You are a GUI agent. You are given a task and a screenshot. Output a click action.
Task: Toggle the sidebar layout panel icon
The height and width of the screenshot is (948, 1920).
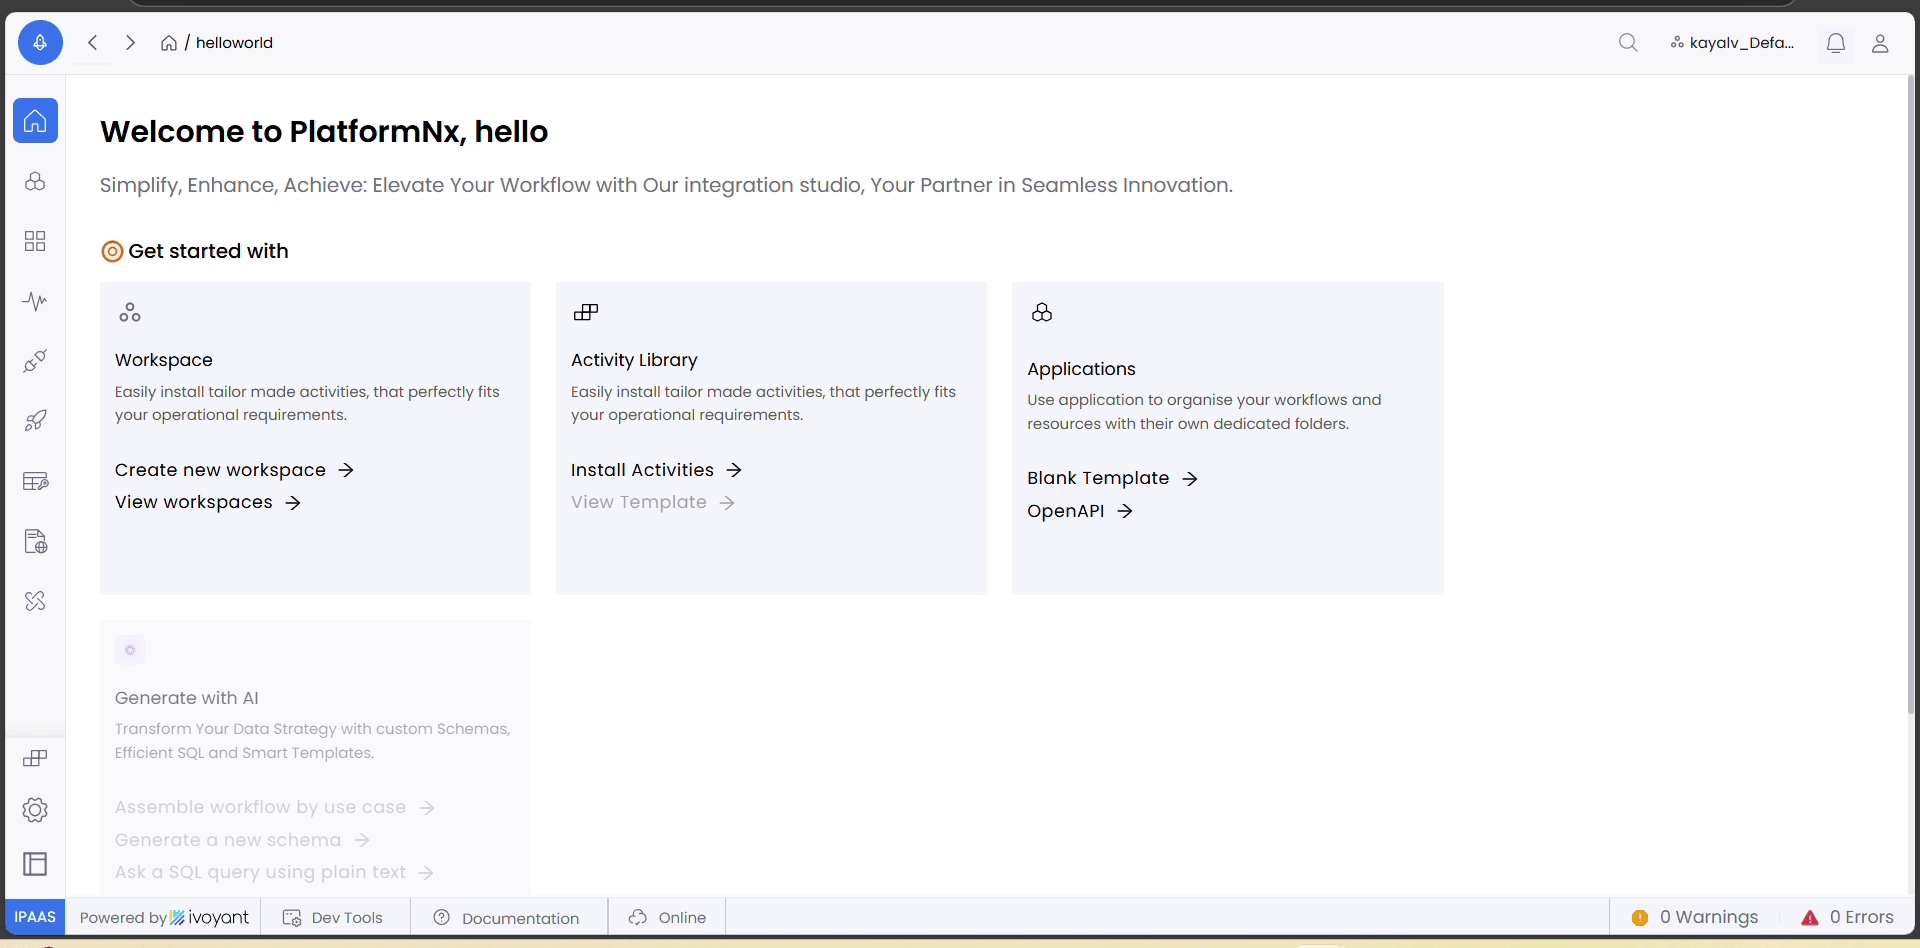pyautogui.click(x=35, y=864)
